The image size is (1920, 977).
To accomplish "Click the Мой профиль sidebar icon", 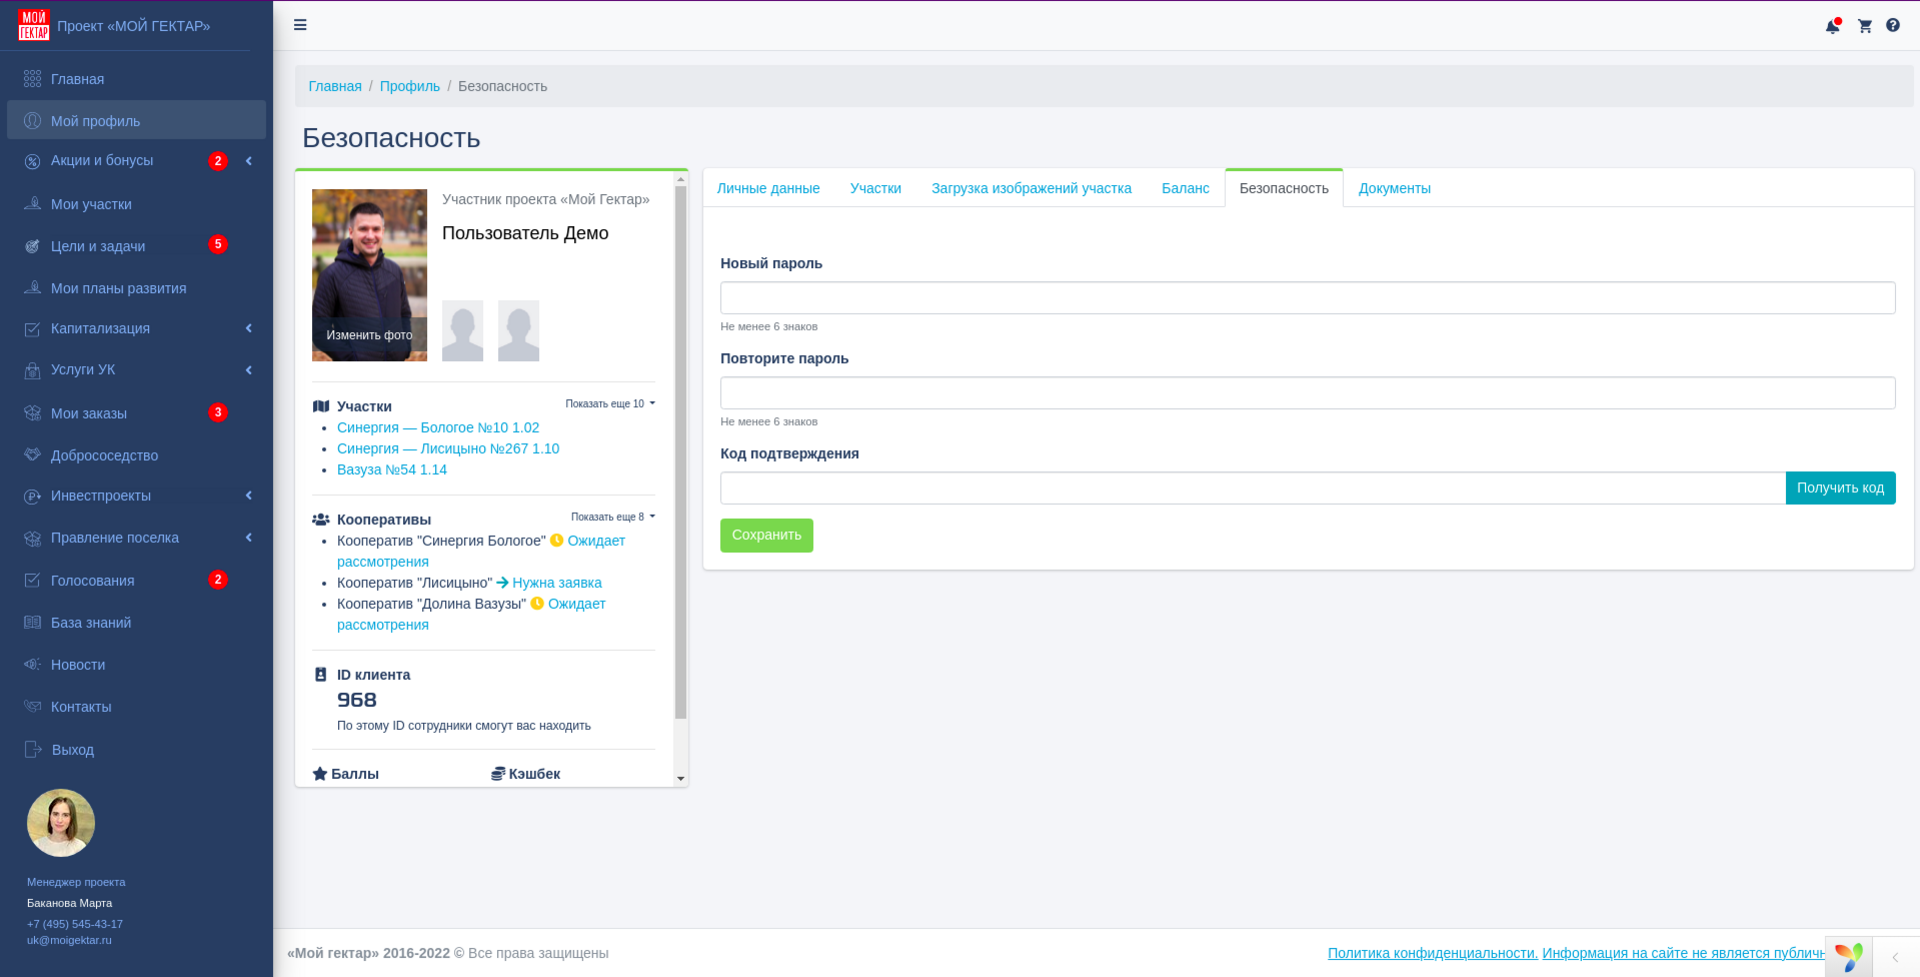I will click(x=33, y=121).
